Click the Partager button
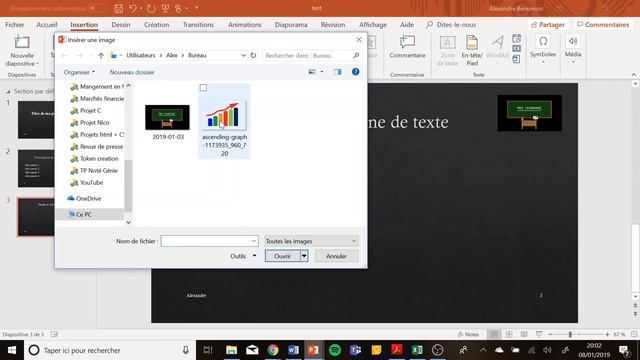The width and height of the screenshot is (640, 360). (548, 25)
